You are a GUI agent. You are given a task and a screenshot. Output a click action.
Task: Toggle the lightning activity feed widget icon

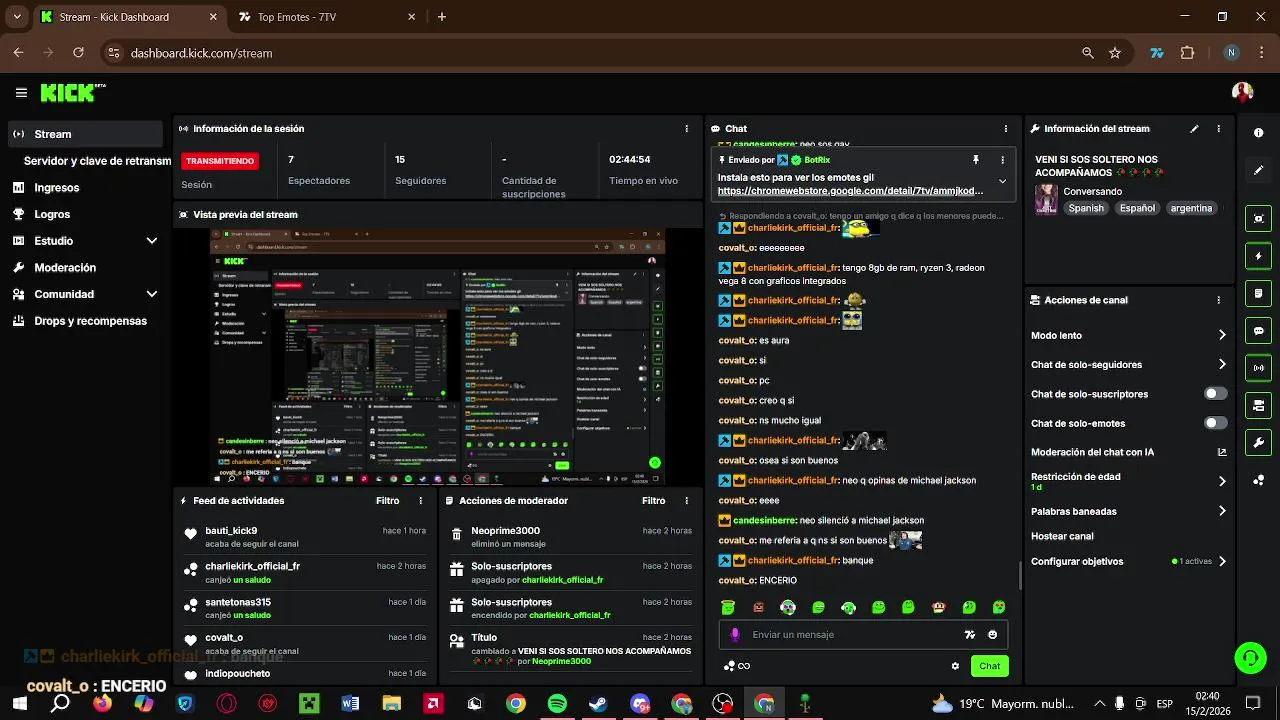click(x=1258, y=256)
